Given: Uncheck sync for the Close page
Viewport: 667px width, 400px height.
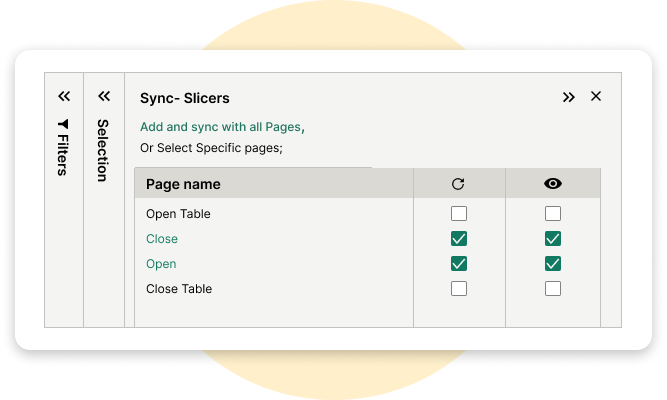Looking at the screenshot, I should pos(459,239).
